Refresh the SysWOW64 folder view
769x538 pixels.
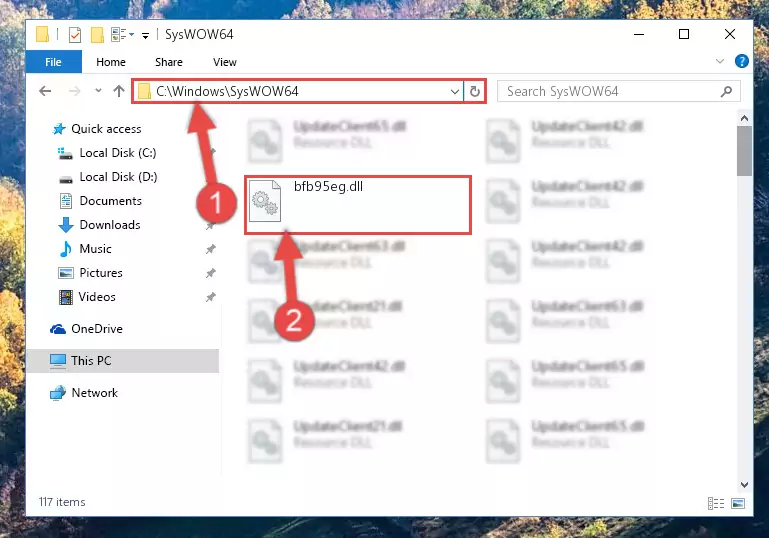point(475,92)
